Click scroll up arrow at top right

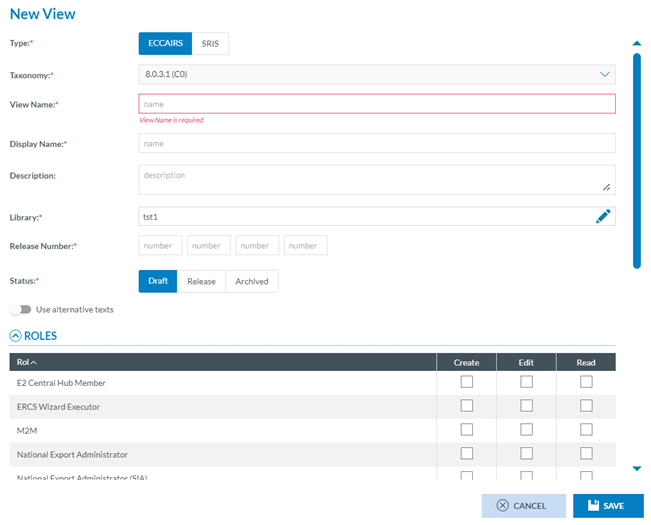pos(636,43)
